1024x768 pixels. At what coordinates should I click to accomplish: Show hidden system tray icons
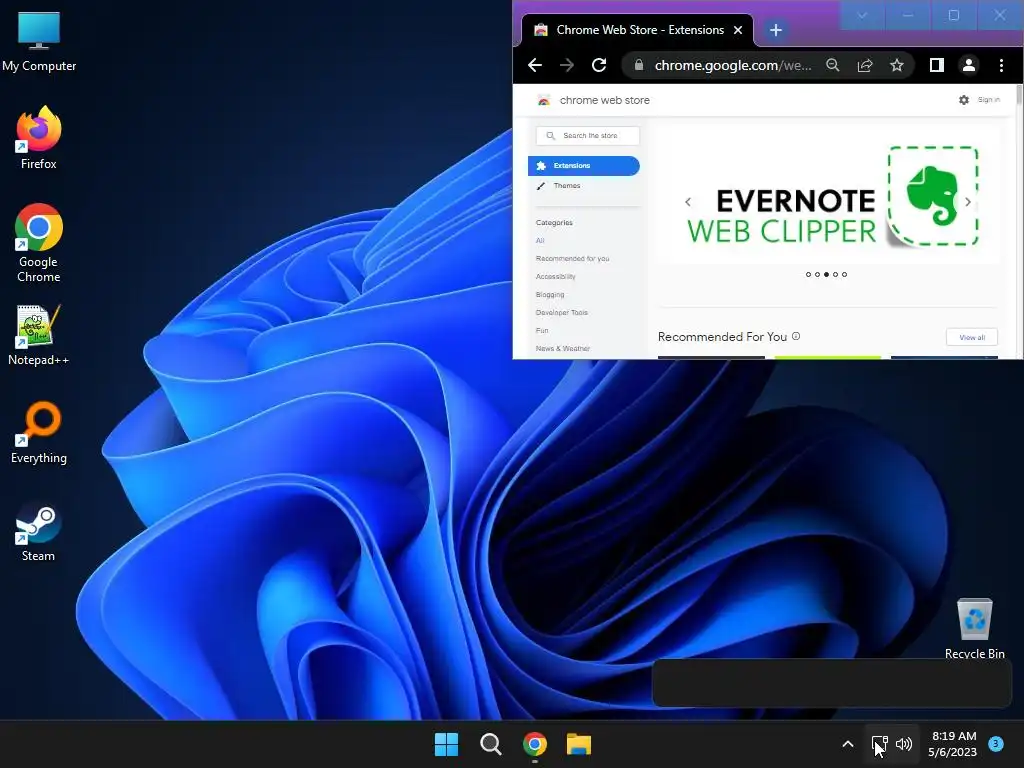[848, 744]
